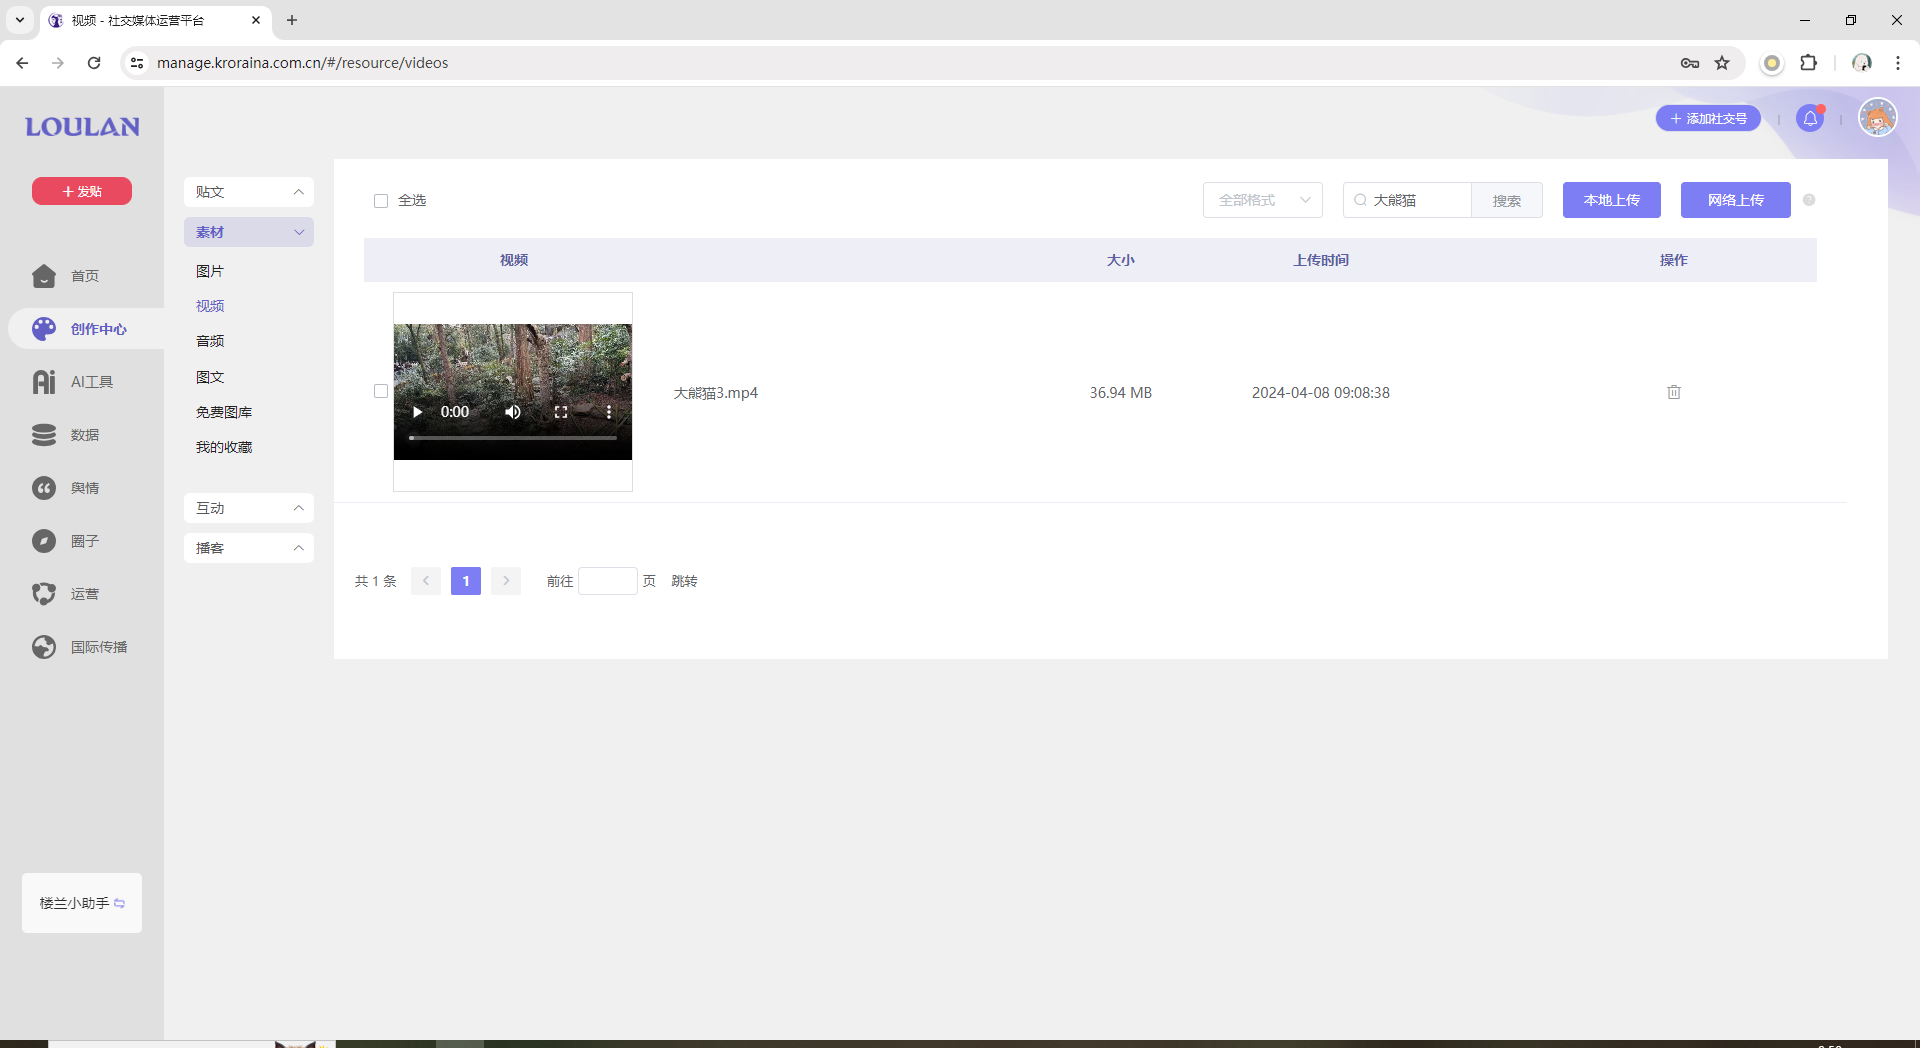
Task: Open the 运营 icon
Action: (44, 594)
